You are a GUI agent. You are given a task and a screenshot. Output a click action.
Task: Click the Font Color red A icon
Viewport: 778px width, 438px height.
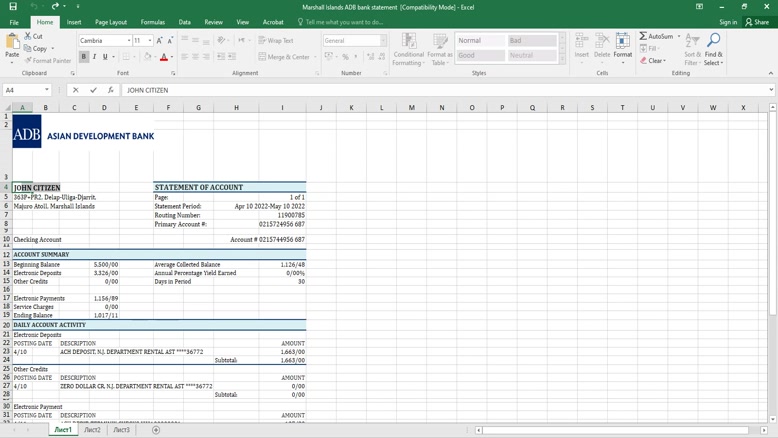pos(164,57)
